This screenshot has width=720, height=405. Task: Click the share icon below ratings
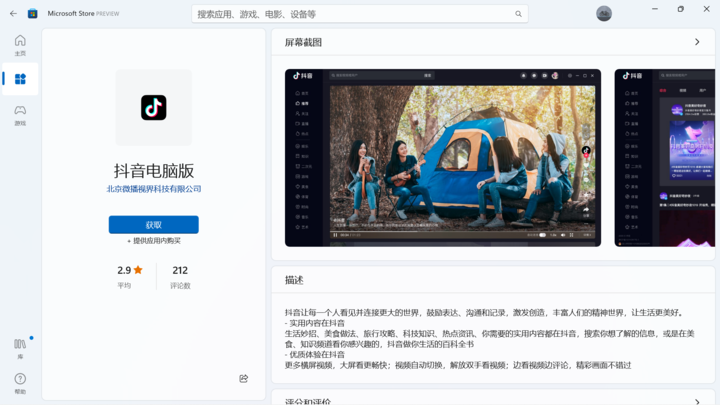coord(244,379)
